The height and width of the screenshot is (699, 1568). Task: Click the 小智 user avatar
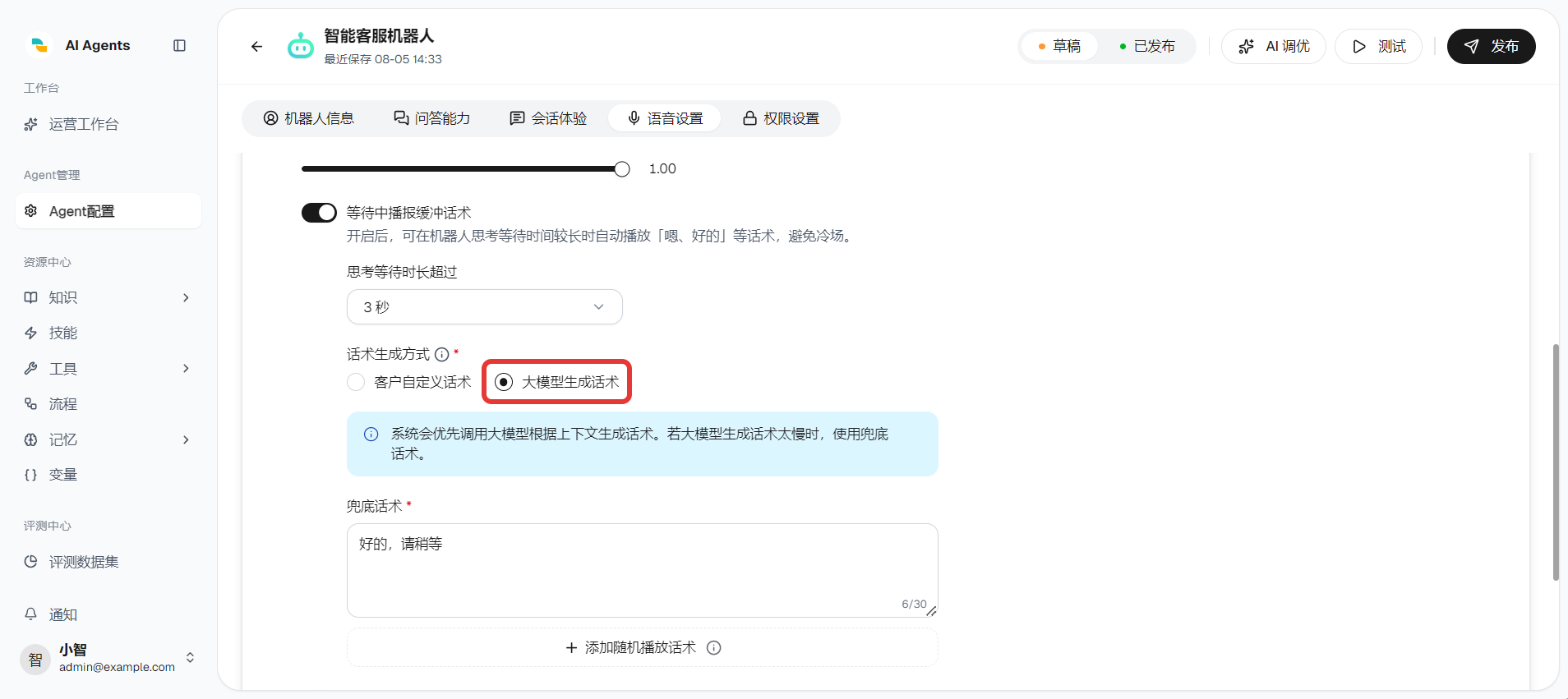coord(35,659)
